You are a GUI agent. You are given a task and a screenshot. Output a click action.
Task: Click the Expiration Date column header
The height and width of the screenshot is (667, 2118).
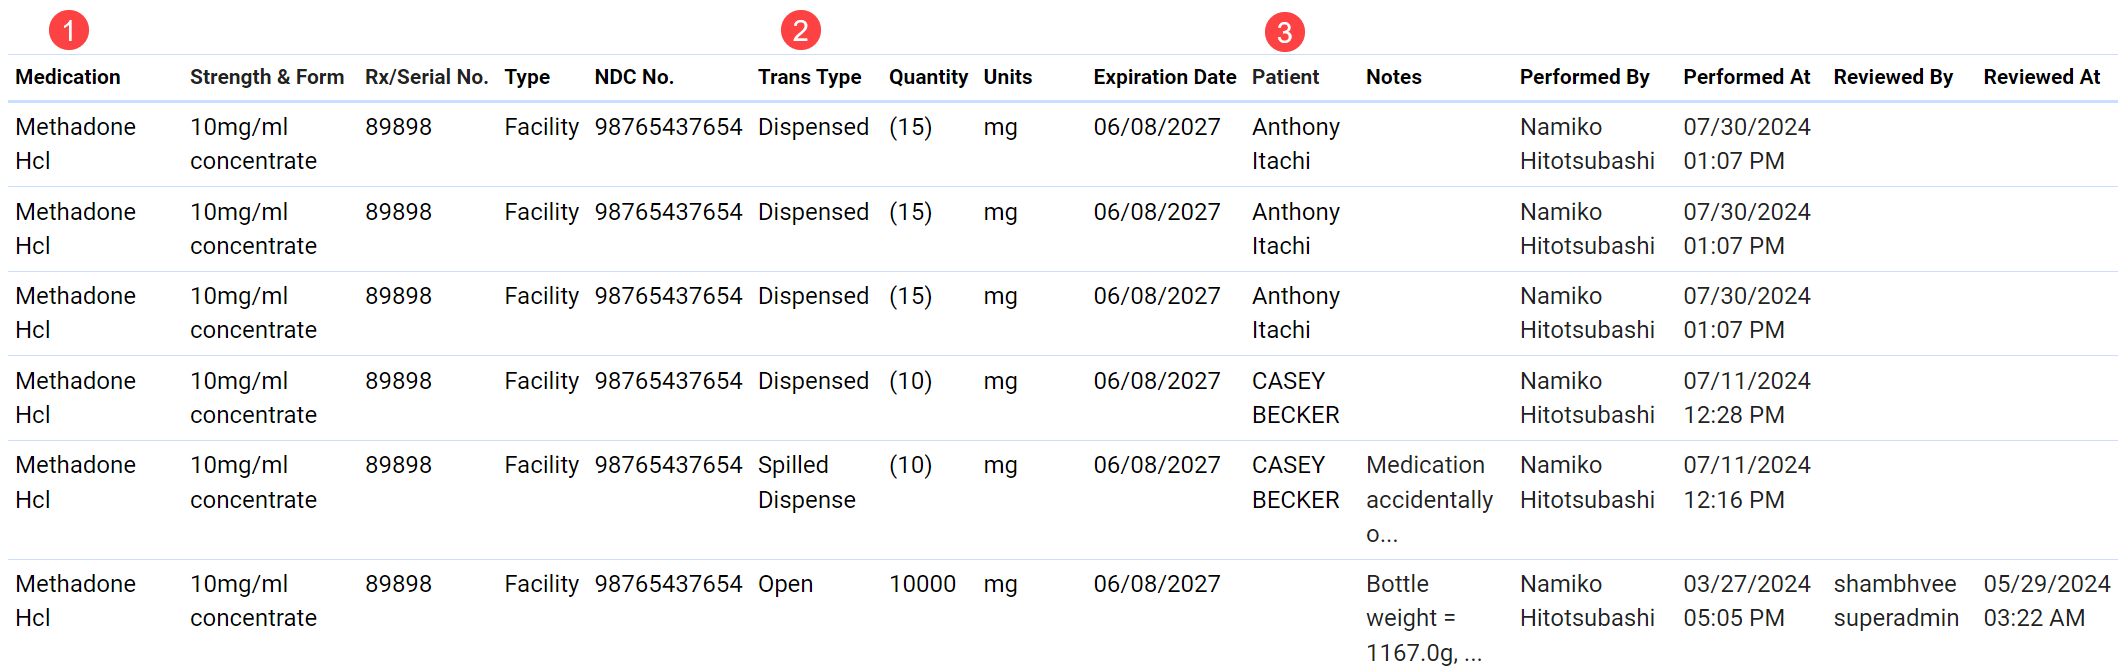click(1164, 77)
